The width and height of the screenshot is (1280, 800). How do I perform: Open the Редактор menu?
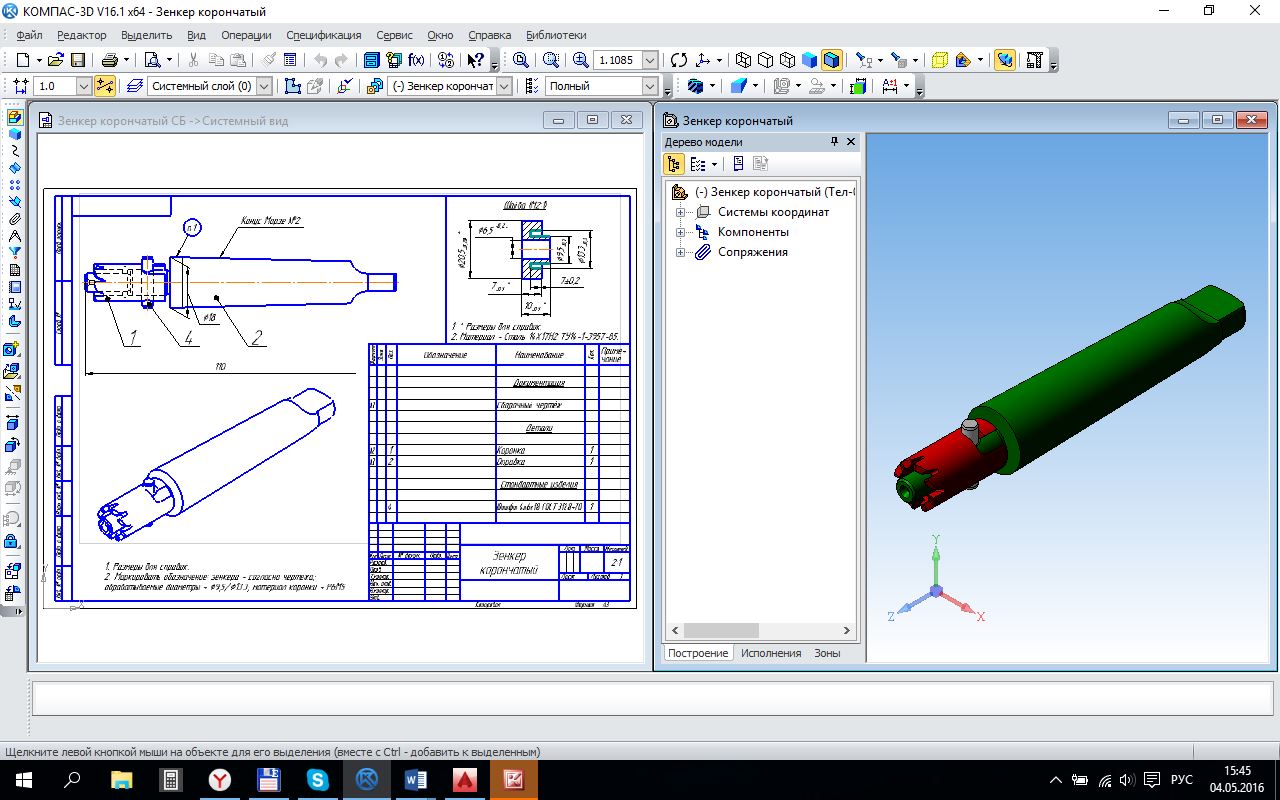click(x=82, y=35)
